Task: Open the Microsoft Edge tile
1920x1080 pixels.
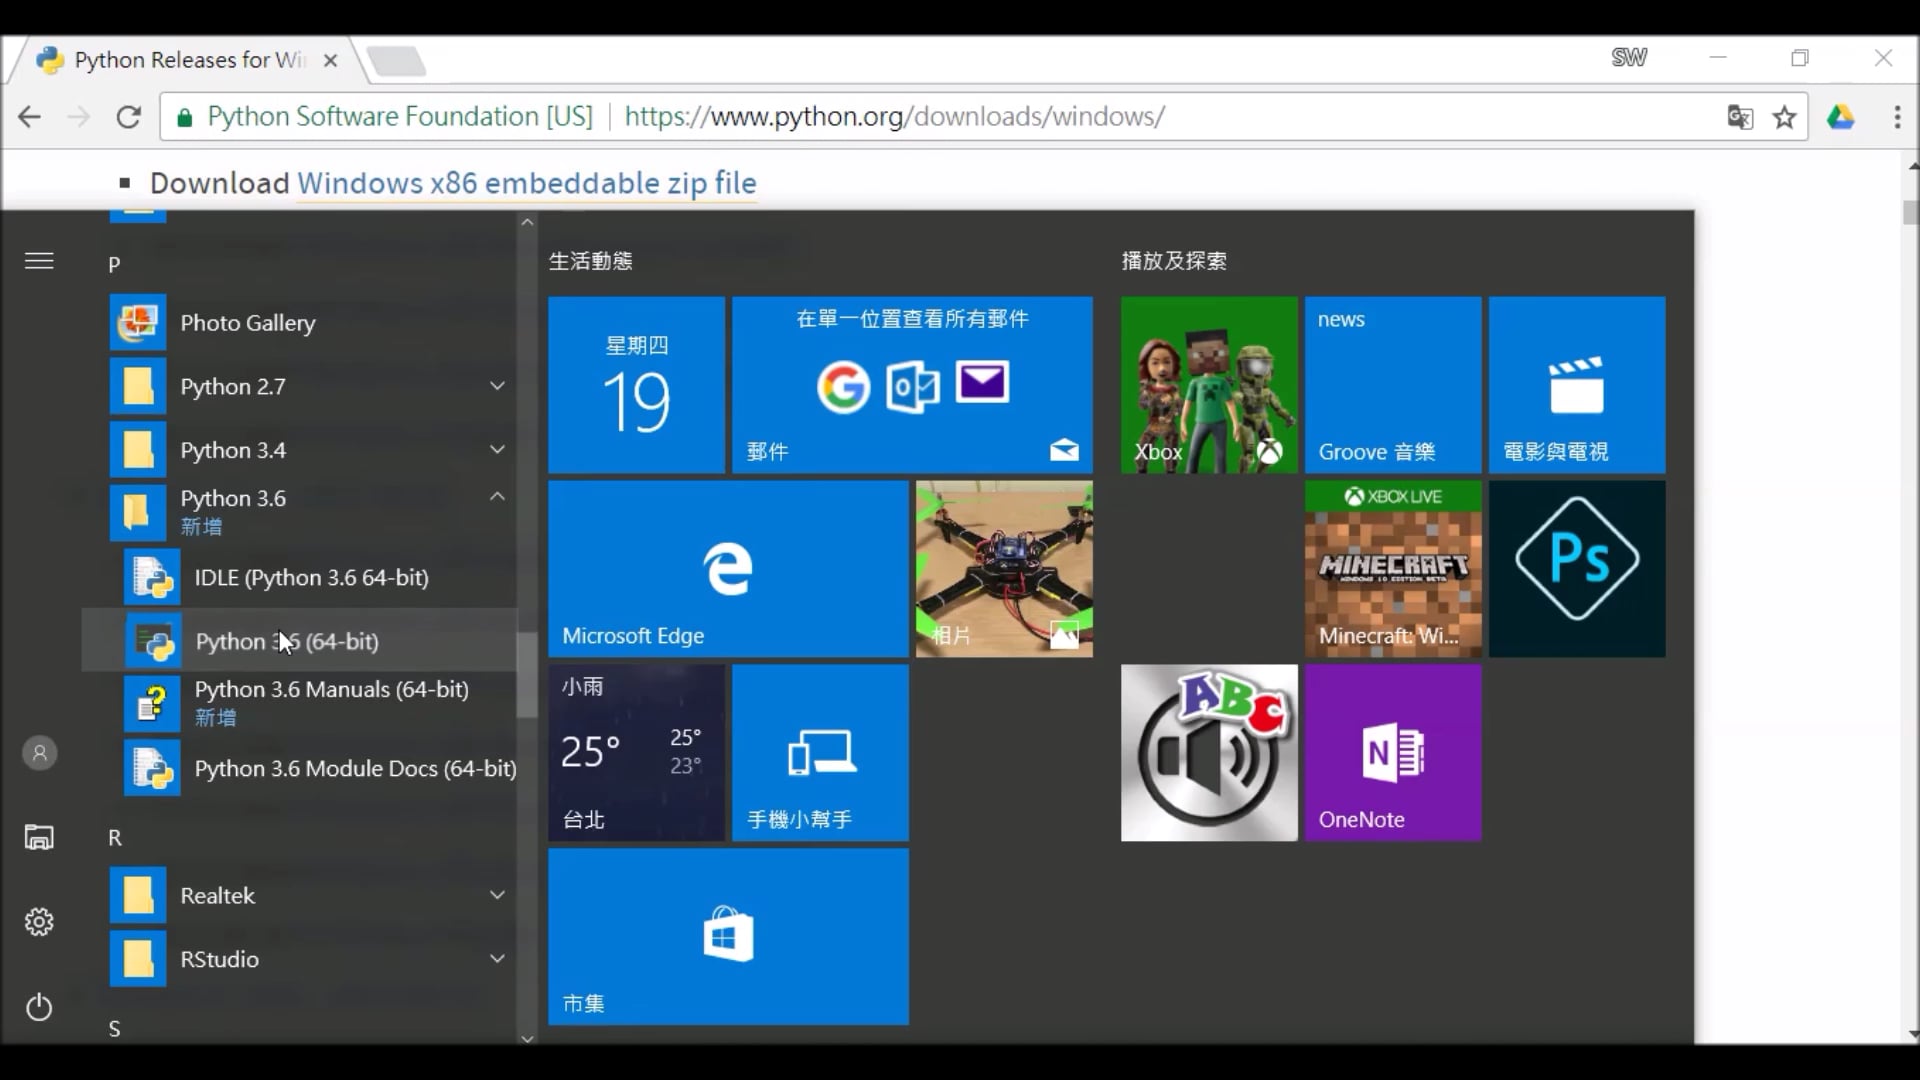Action: 728,568
